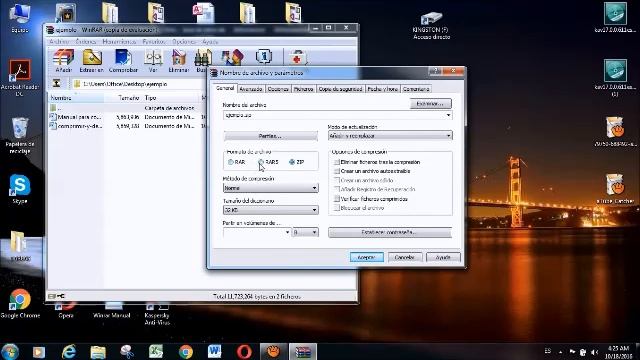
Task: Open Archivo menu in WinRAR window
Action: (59, 42)
